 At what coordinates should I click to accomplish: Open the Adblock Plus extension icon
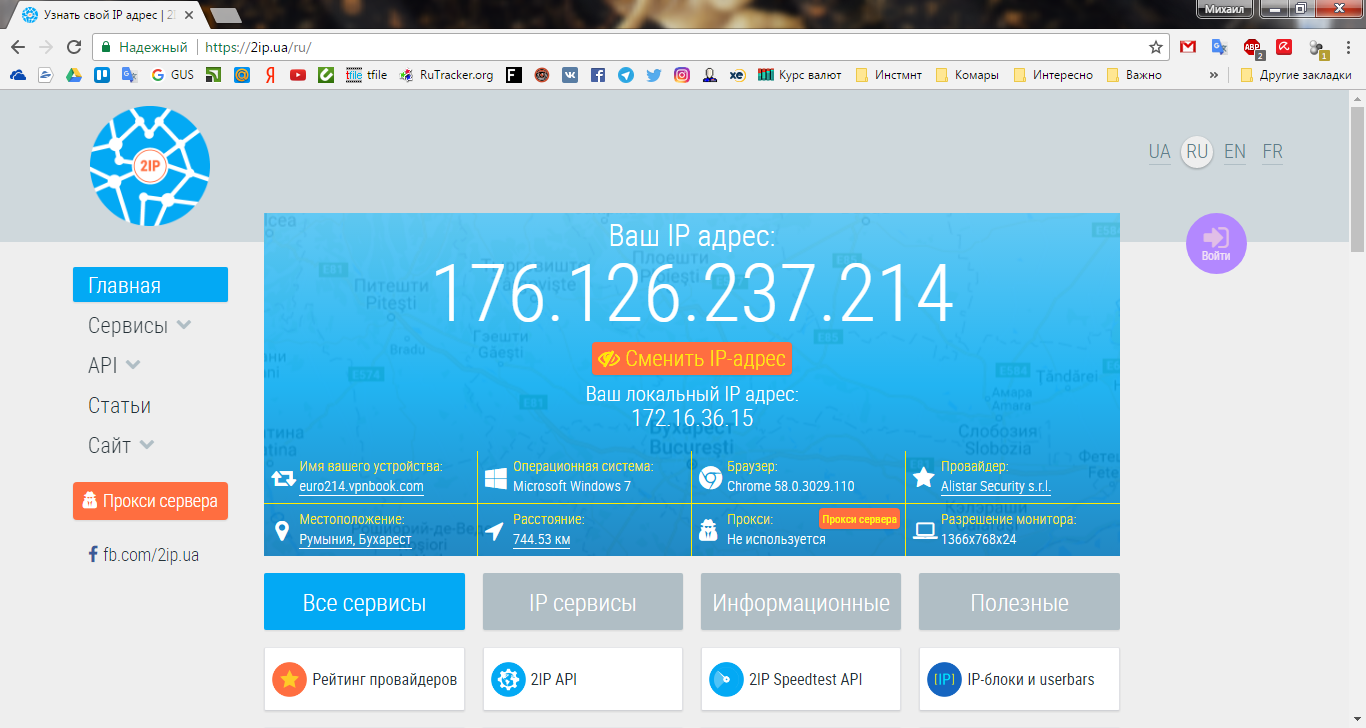point(1252,47)
